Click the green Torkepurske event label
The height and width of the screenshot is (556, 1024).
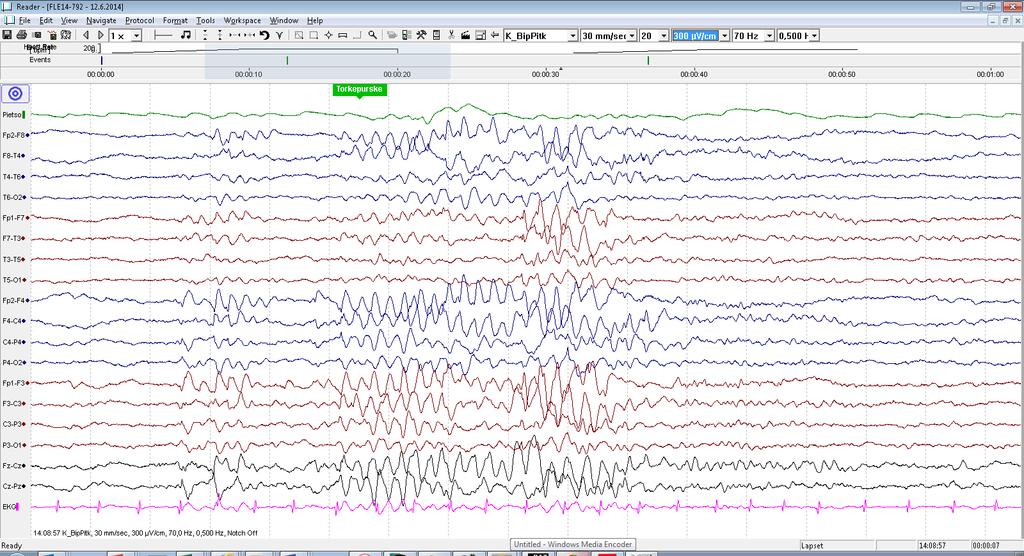[x=359, y=90]
